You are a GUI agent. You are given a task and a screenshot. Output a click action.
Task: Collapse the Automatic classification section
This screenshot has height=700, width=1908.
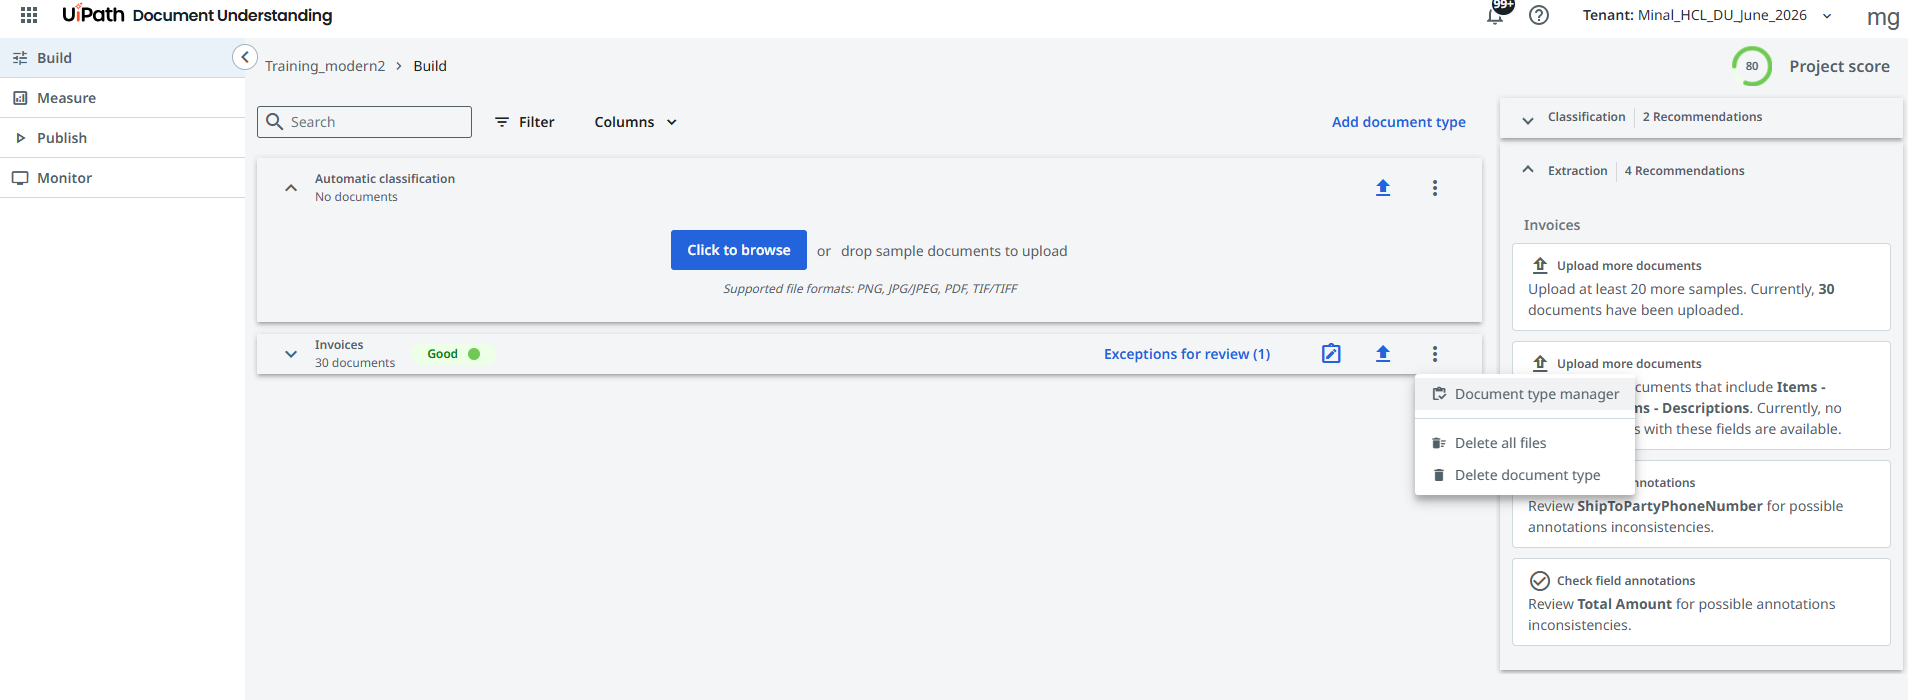pos(291,188)
